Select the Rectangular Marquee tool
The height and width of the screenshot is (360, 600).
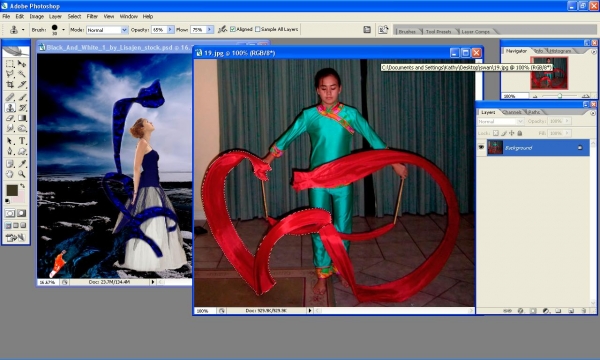10,64
